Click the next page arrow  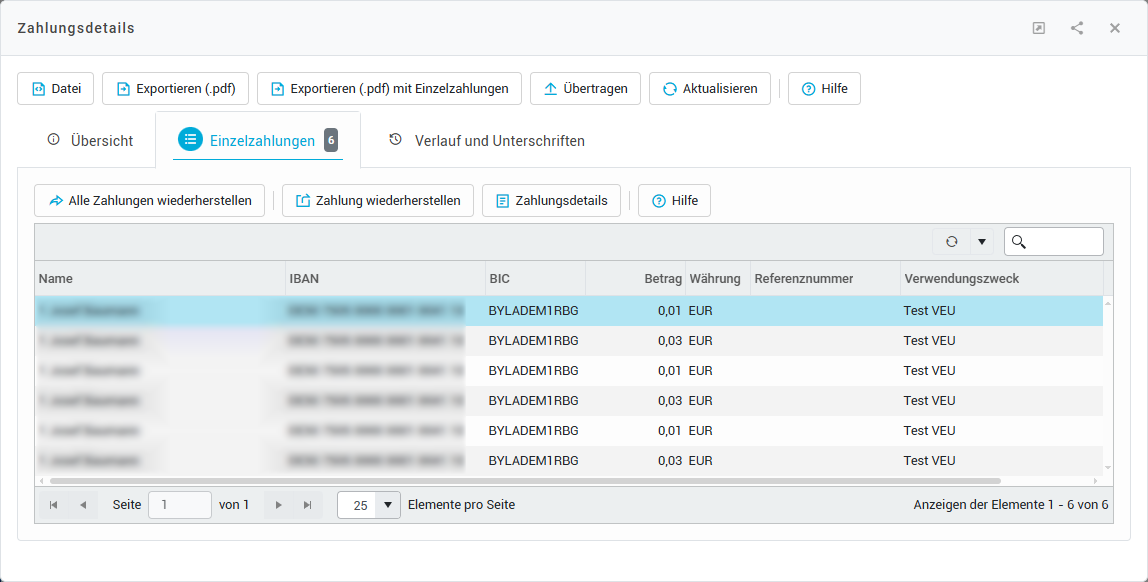tap(279, 505)
